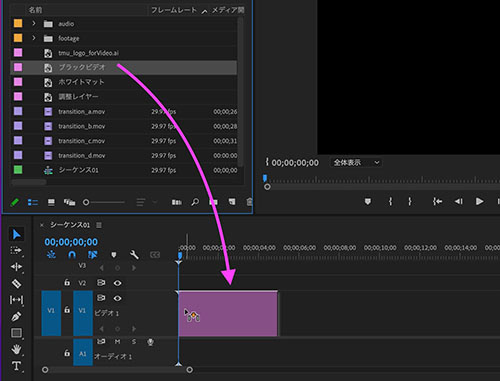The image size is (500, 381).
Task: Mute audio track A1
Action: [117, 342]
